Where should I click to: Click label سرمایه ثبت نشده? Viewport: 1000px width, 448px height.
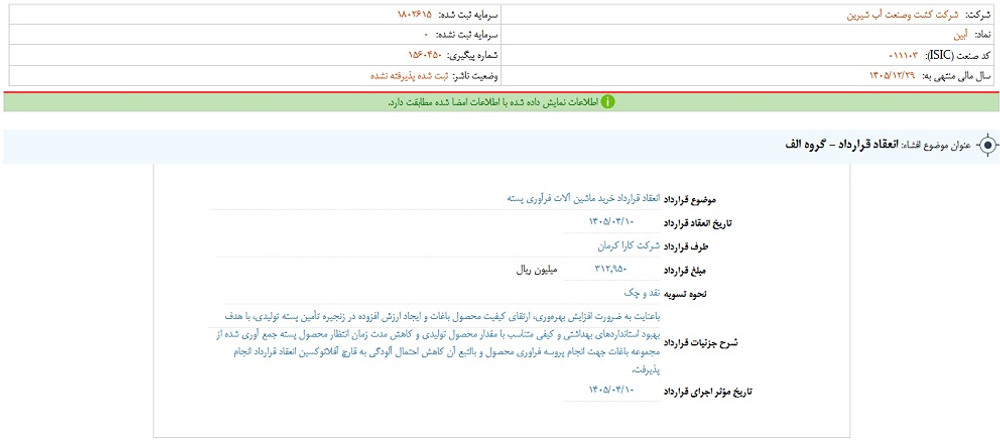point(467,34)
